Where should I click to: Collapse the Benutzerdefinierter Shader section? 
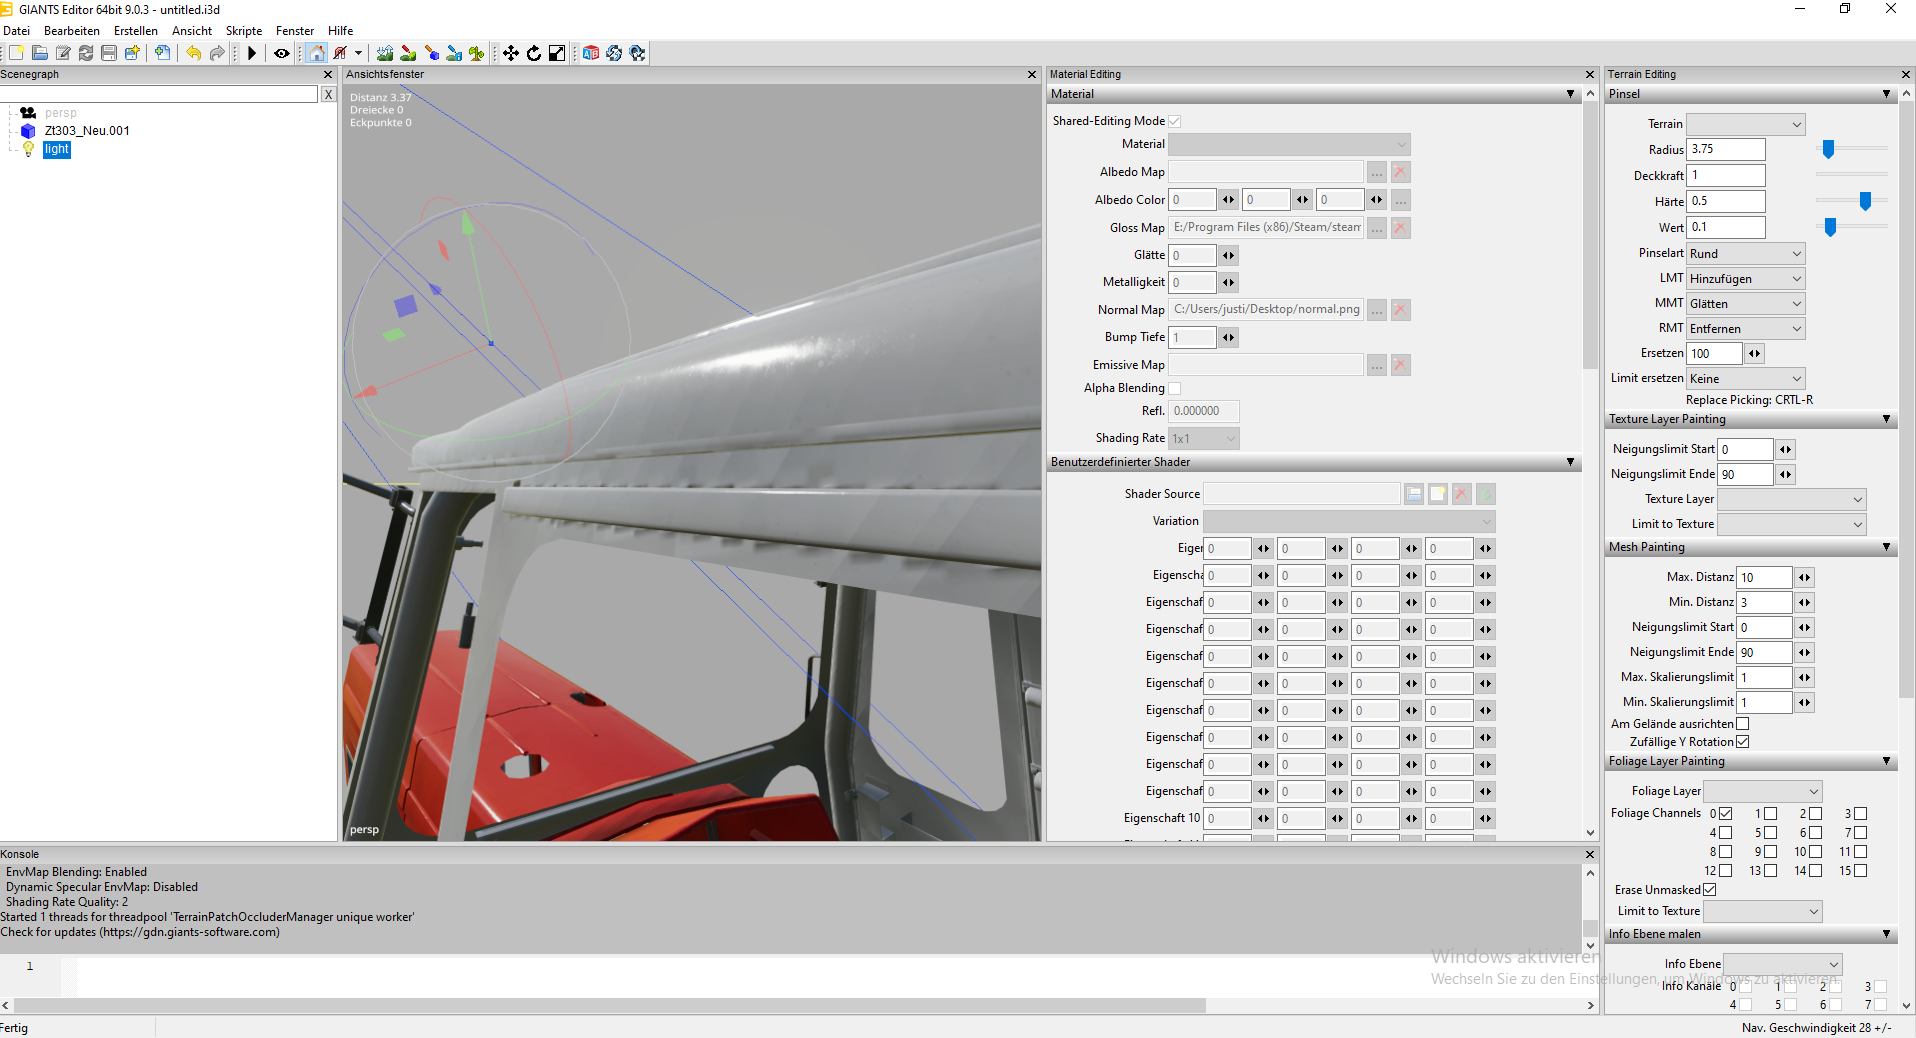click(1570, 462)
